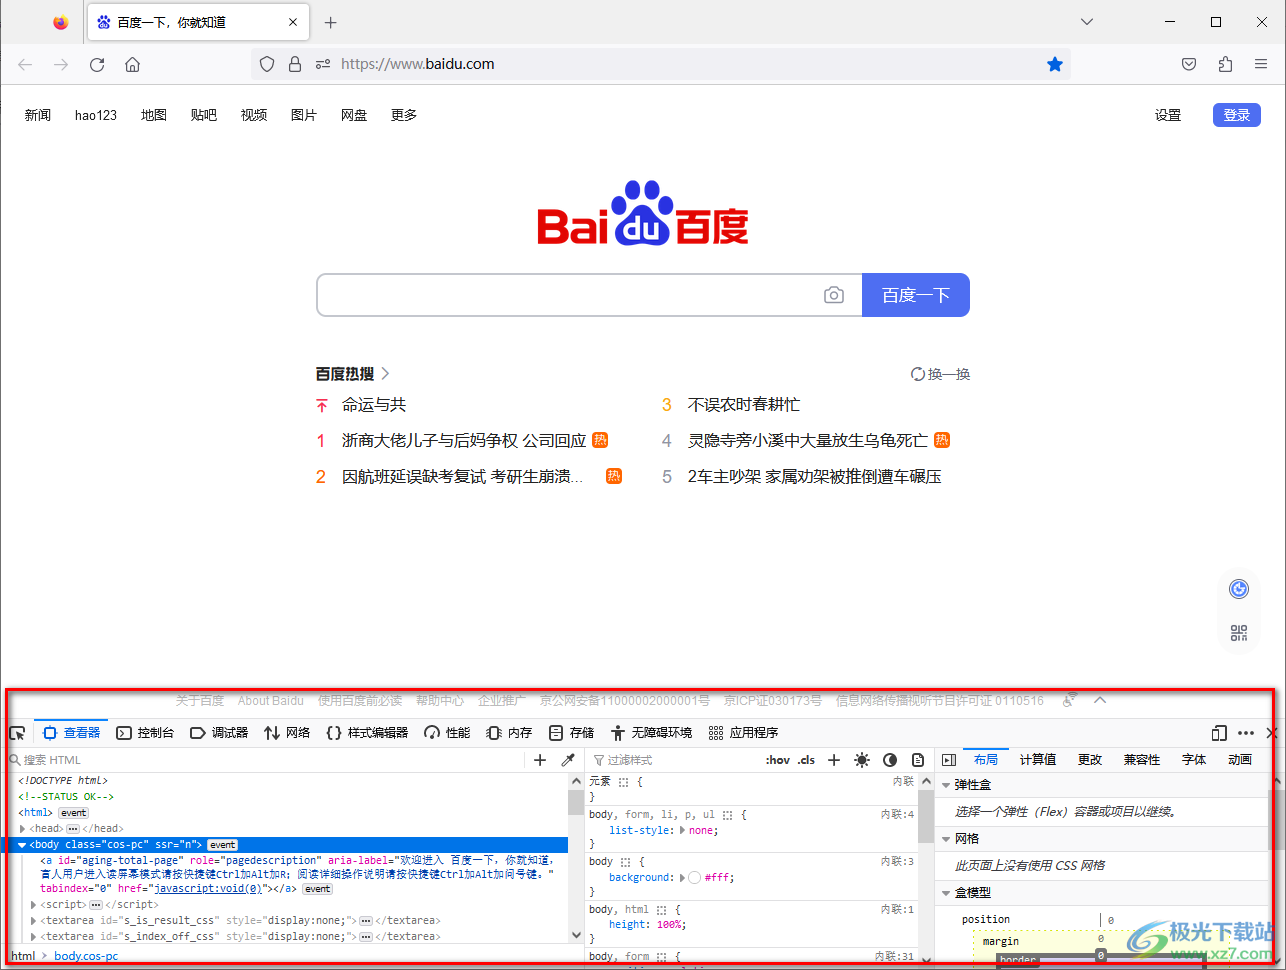Click the 百度一下 search button
The image size is (1286, 970).
tap(916, 295)
